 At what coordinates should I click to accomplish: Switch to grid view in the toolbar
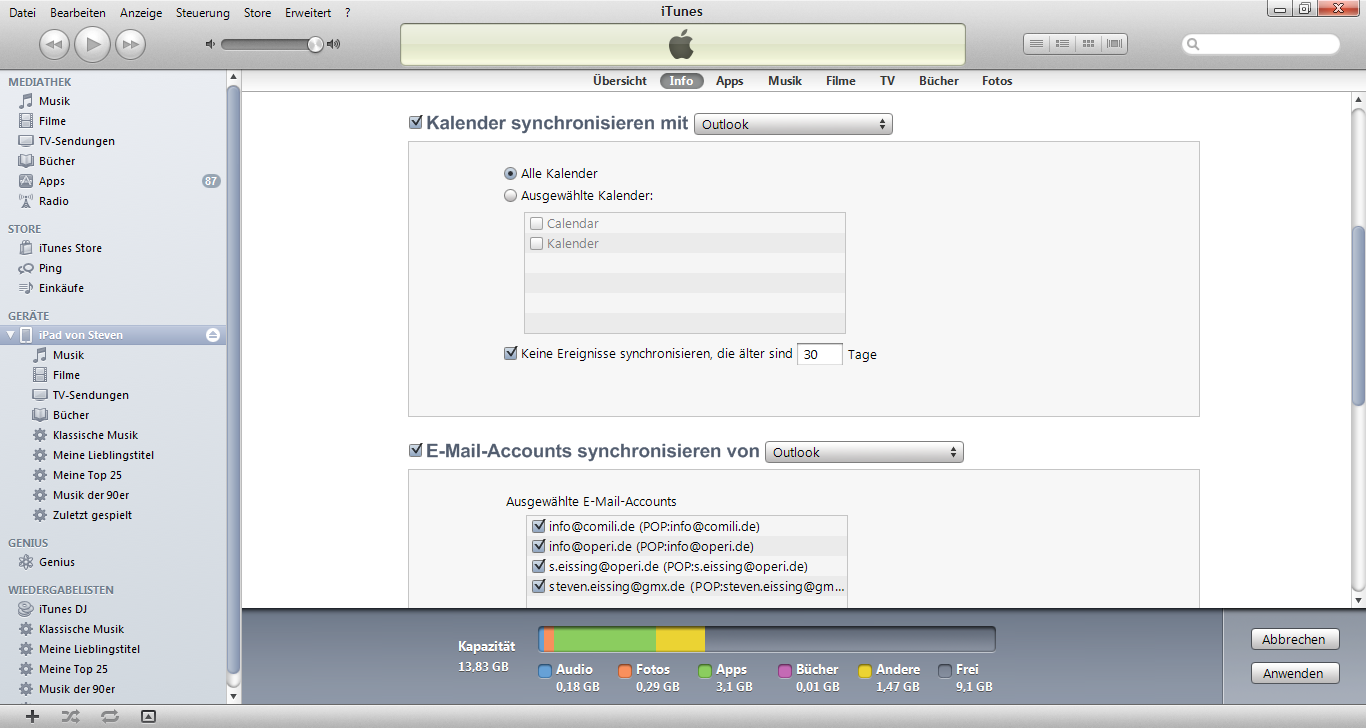[x=1087, y=43]
